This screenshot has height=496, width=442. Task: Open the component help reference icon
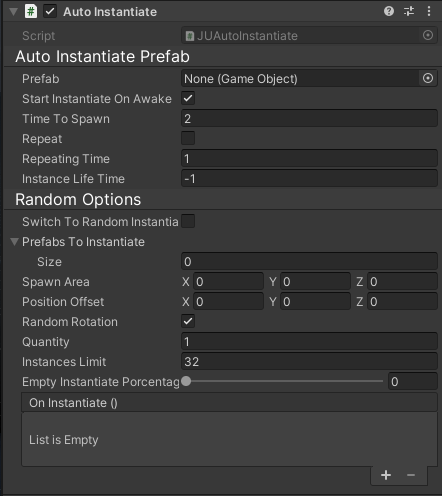click(389, 11)
